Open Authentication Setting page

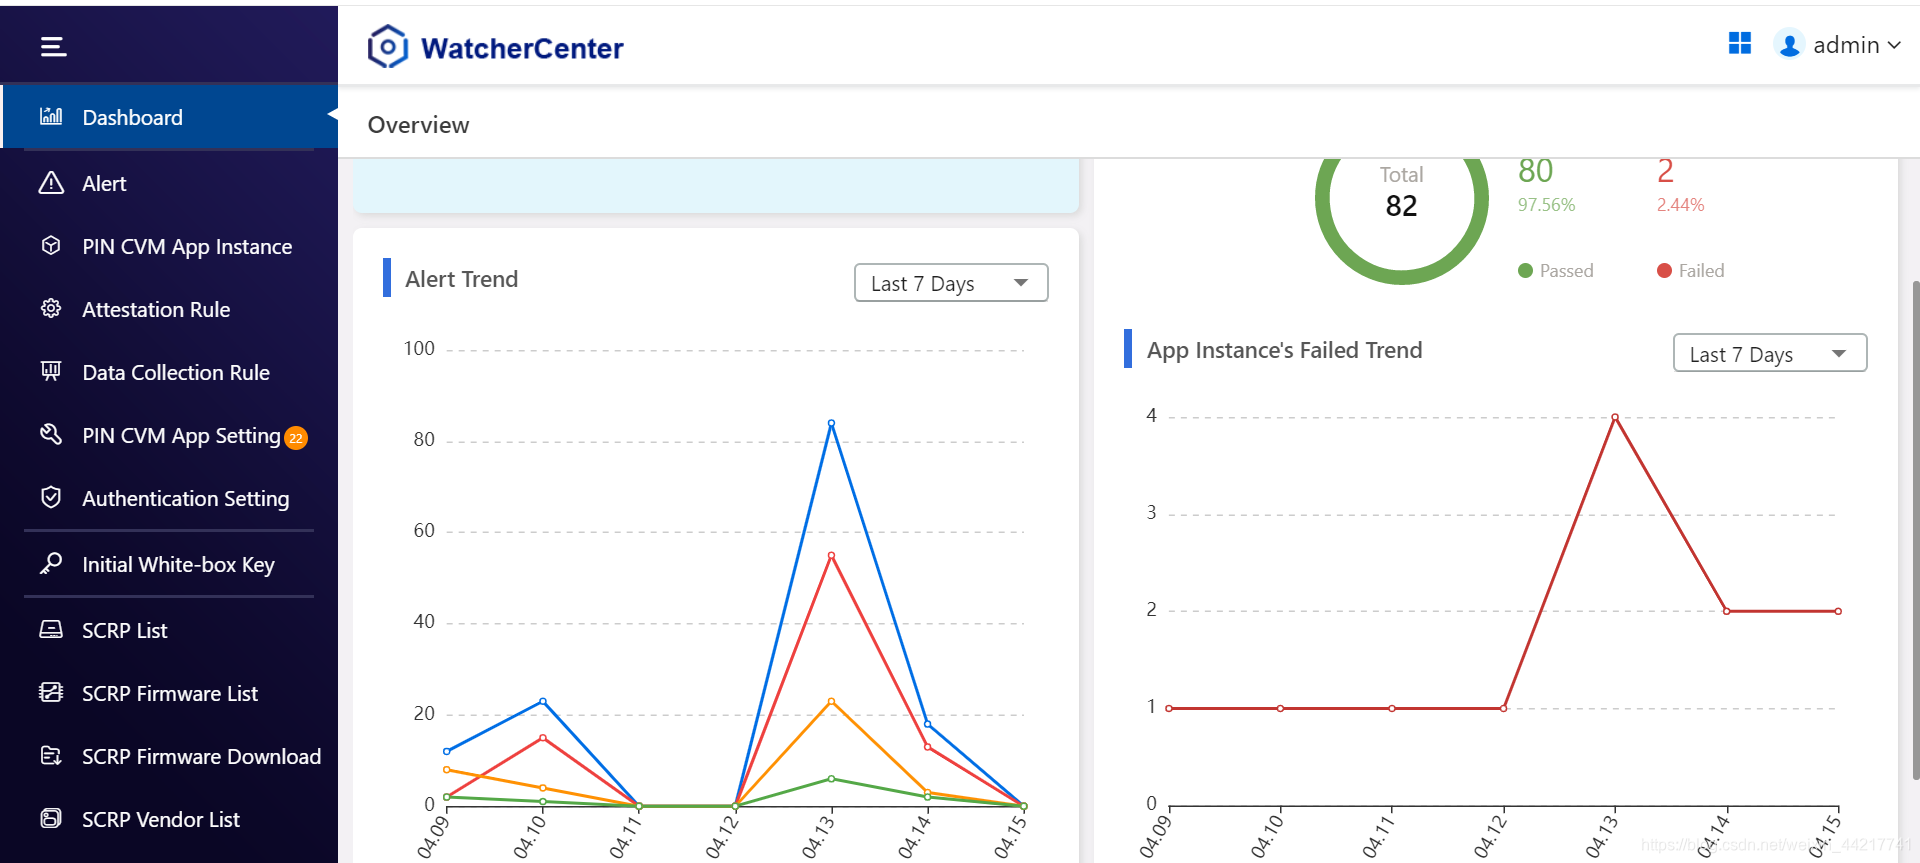pyautogui.click(x=169, y=498)
